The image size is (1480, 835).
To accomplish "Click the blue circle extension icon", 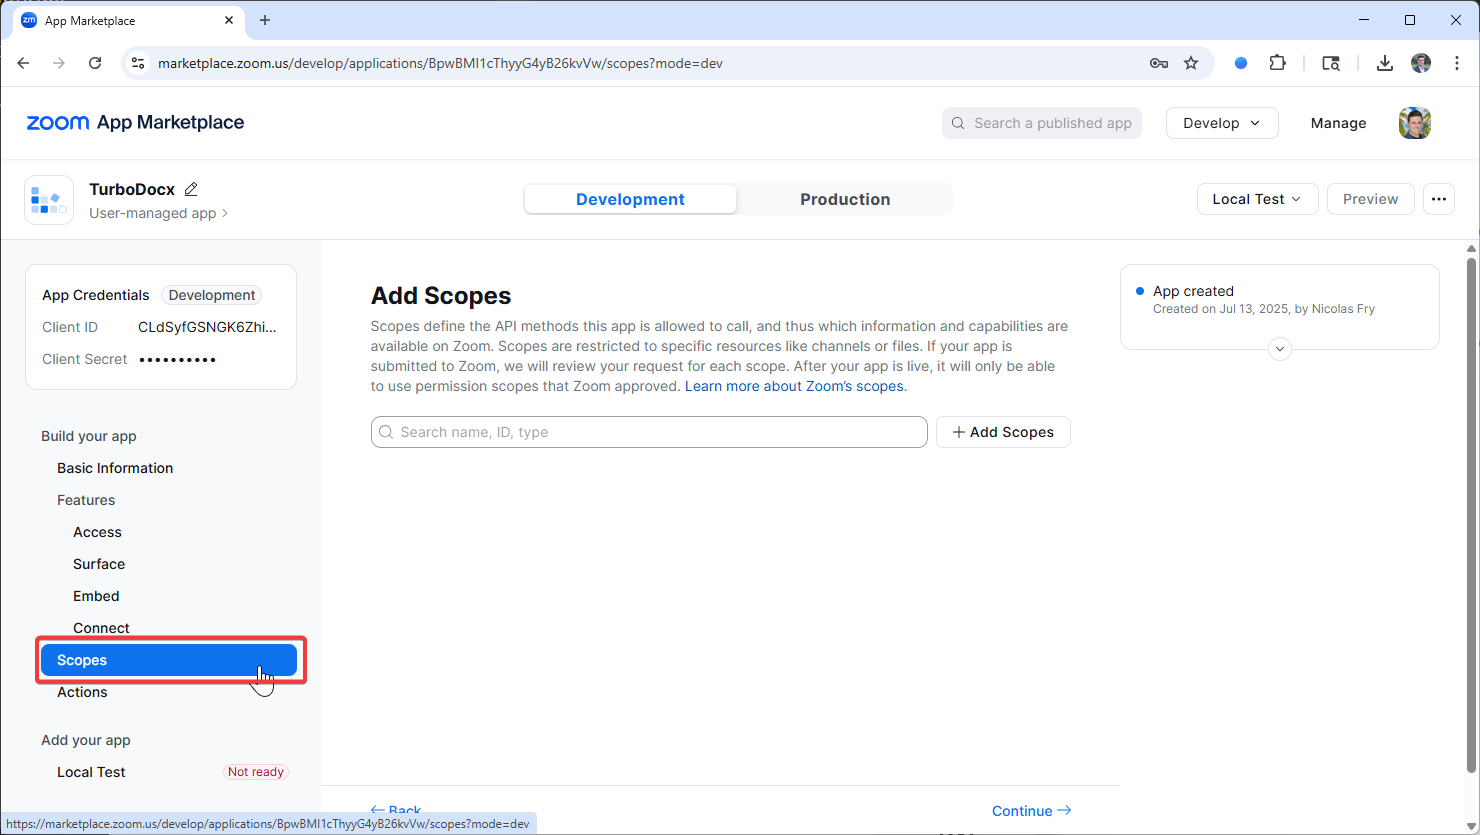I will coord(1241,63).
